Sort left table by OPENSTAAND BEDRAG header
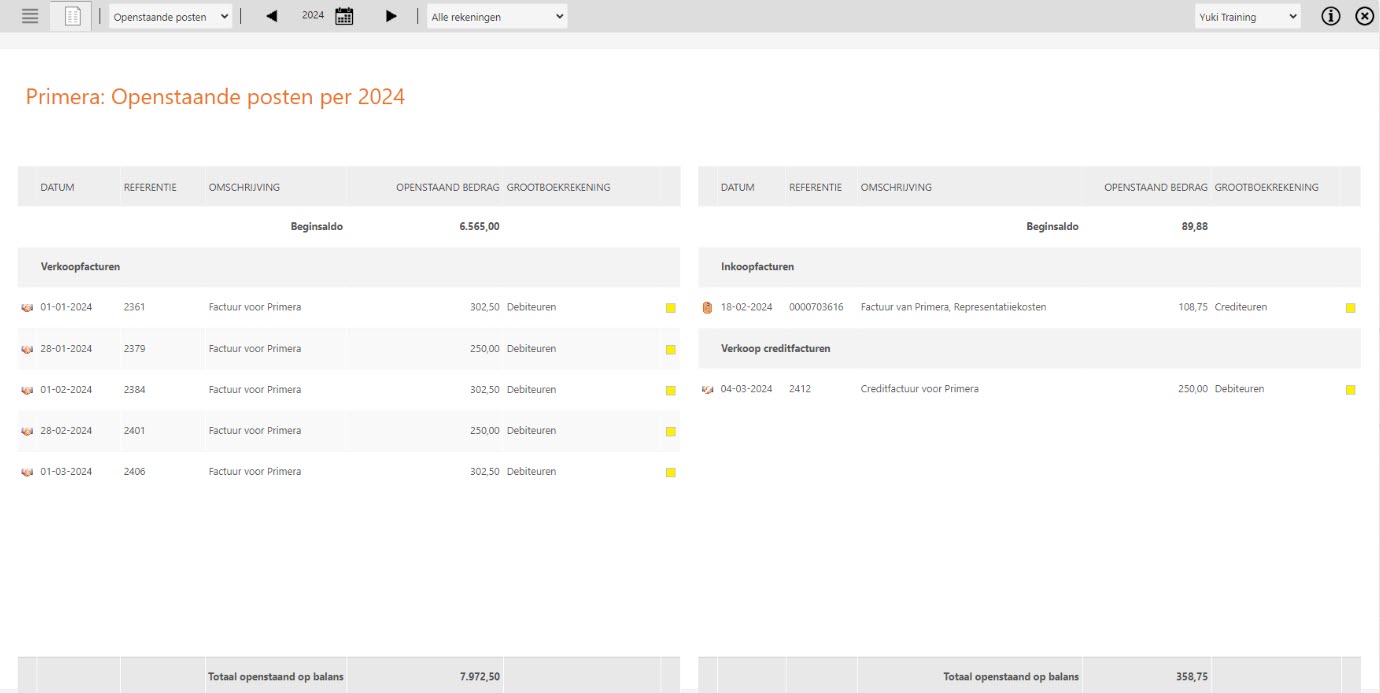This screenshot has width=1380, height=693. pyautogui.click(x=447, y=187)
